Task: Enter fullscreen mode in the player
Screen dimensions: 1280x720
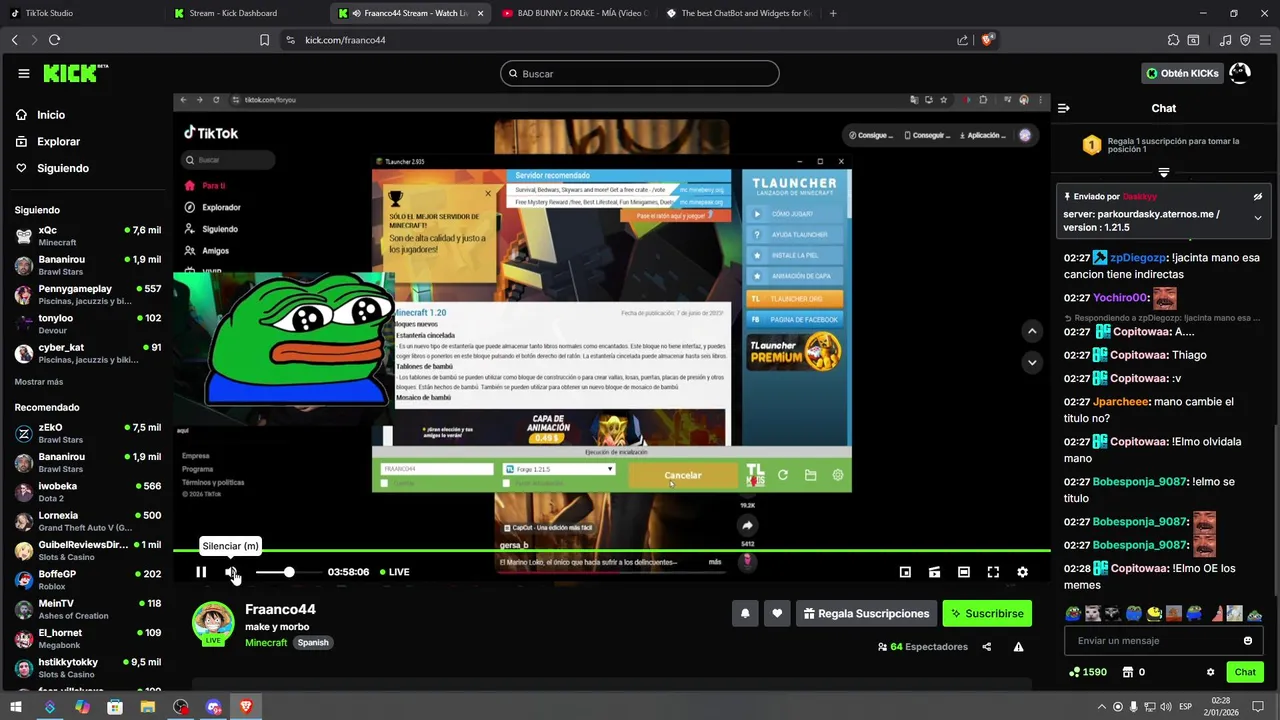Action: [x=993, y=572]
